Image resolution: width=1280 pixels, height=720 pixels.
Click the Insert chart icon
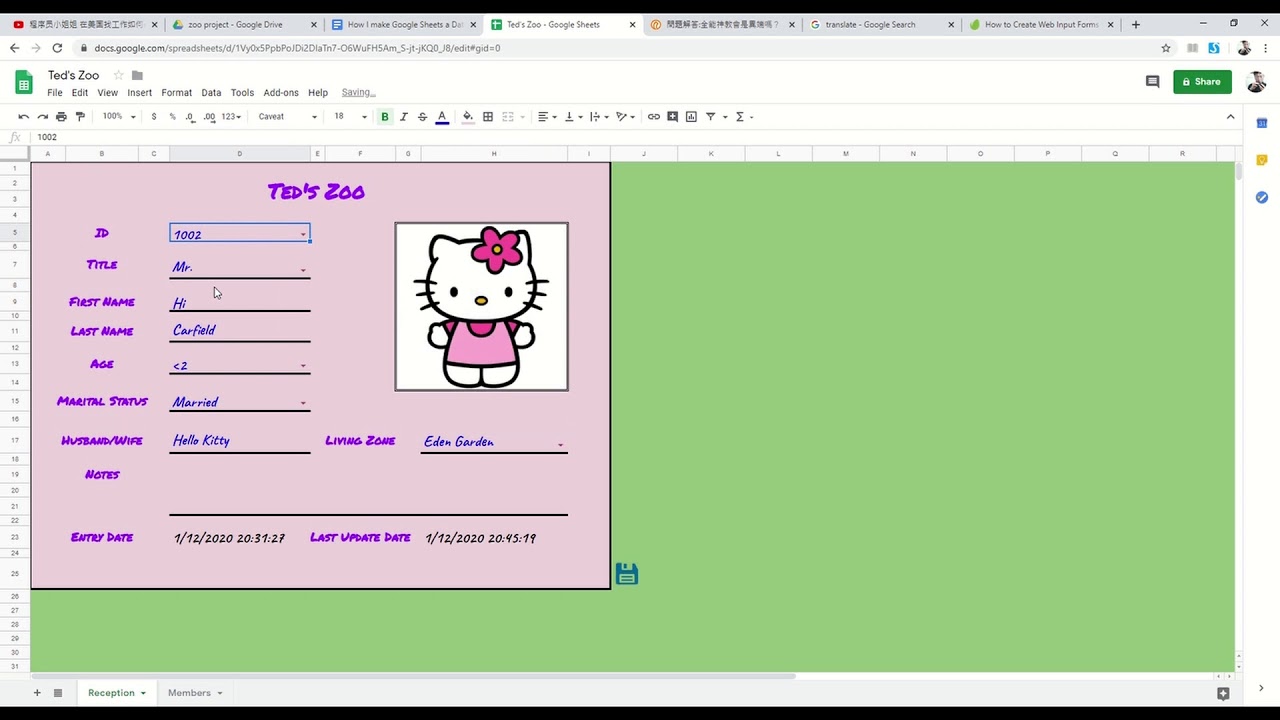pyautogui.click(x=691, y=117)
